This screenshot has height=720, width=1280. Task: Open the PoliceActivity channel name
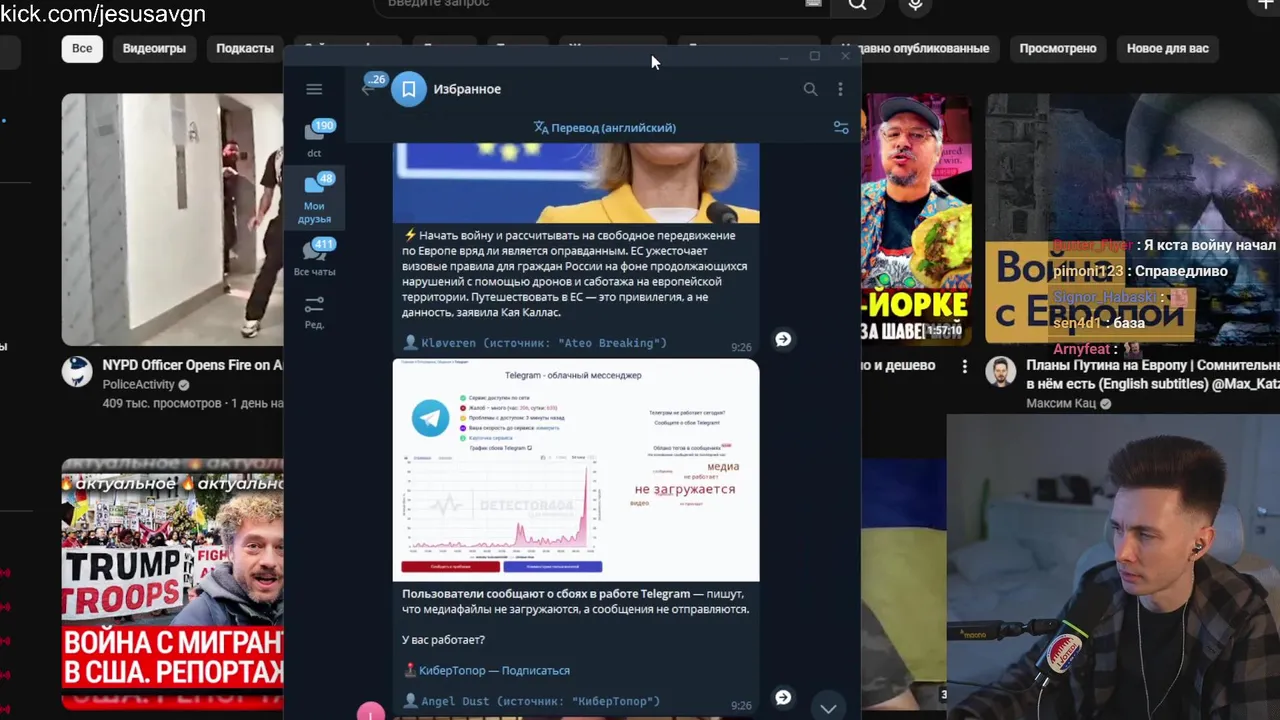[x=138, y=385]
